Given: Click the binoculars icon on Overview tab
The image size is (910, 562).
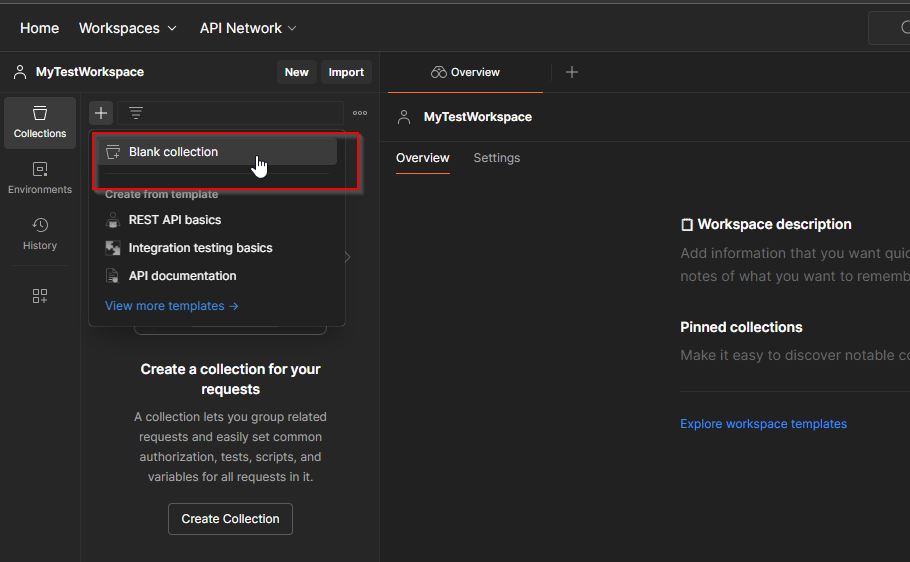Looking at the screenshot, I should click(439, 72).
